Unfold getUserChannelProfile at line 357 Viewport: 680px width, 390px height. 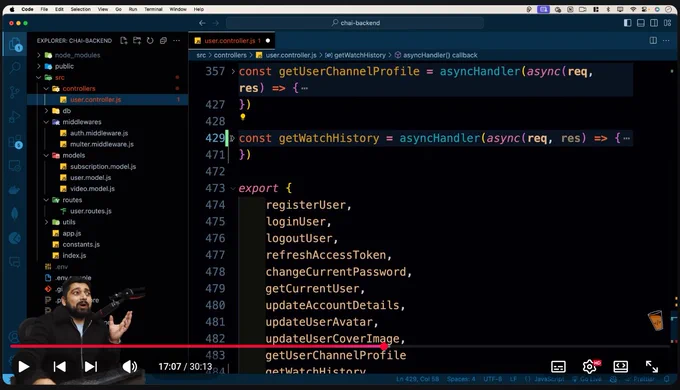coord(233,71)
